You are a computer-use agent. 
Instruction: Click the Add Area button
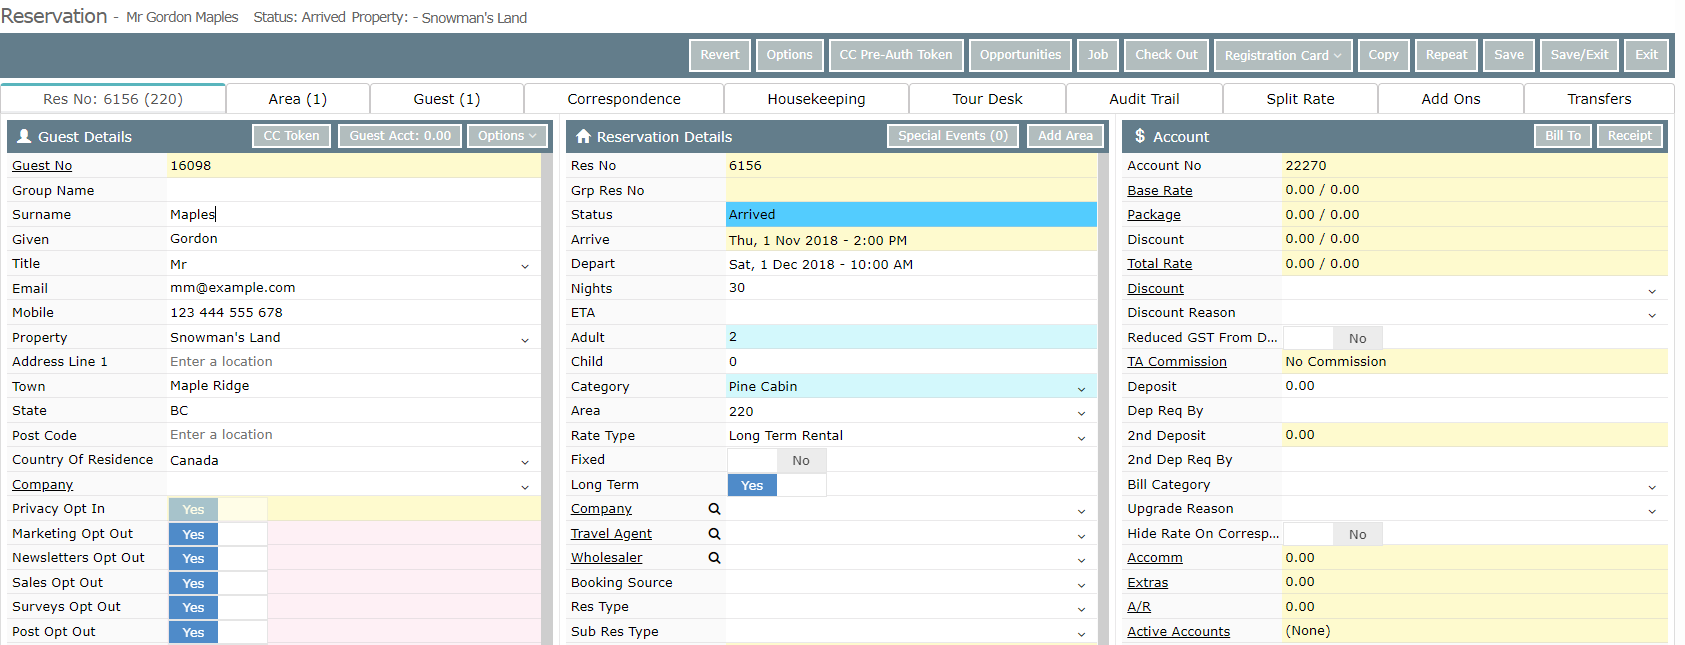coord(1065,136)
